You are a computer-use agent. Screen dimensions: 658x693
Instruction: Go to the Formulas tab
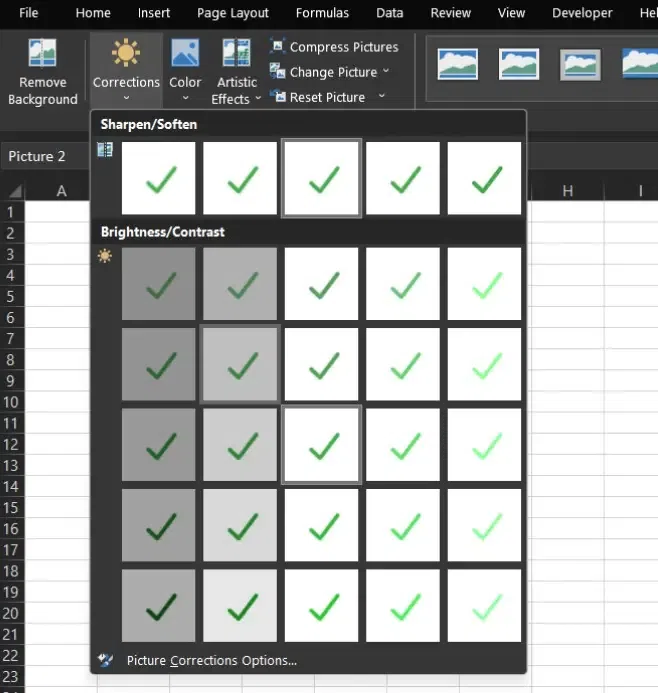click(322, 13)
